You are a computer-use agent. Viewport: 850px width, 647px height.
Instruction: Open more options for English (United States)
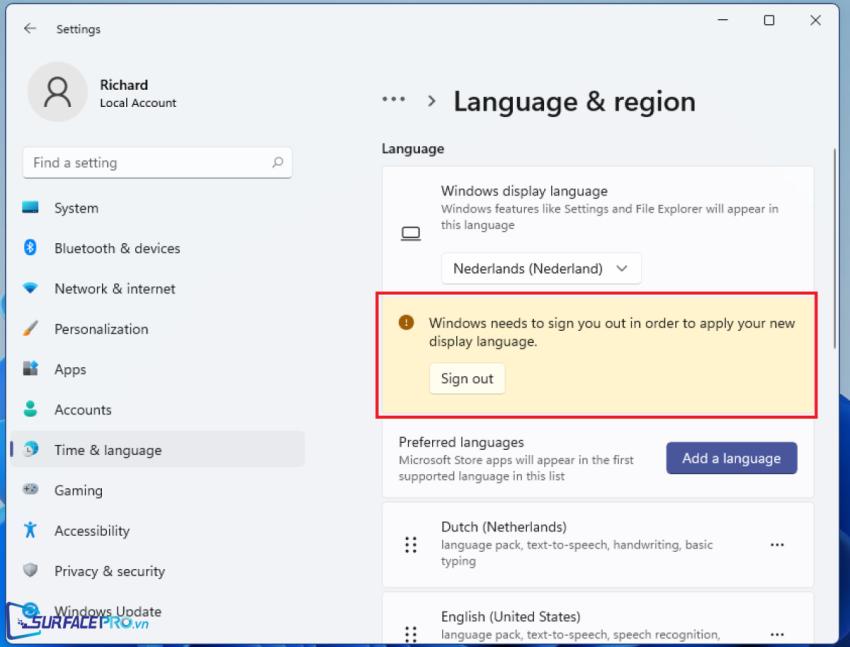[x=777, y=634]
